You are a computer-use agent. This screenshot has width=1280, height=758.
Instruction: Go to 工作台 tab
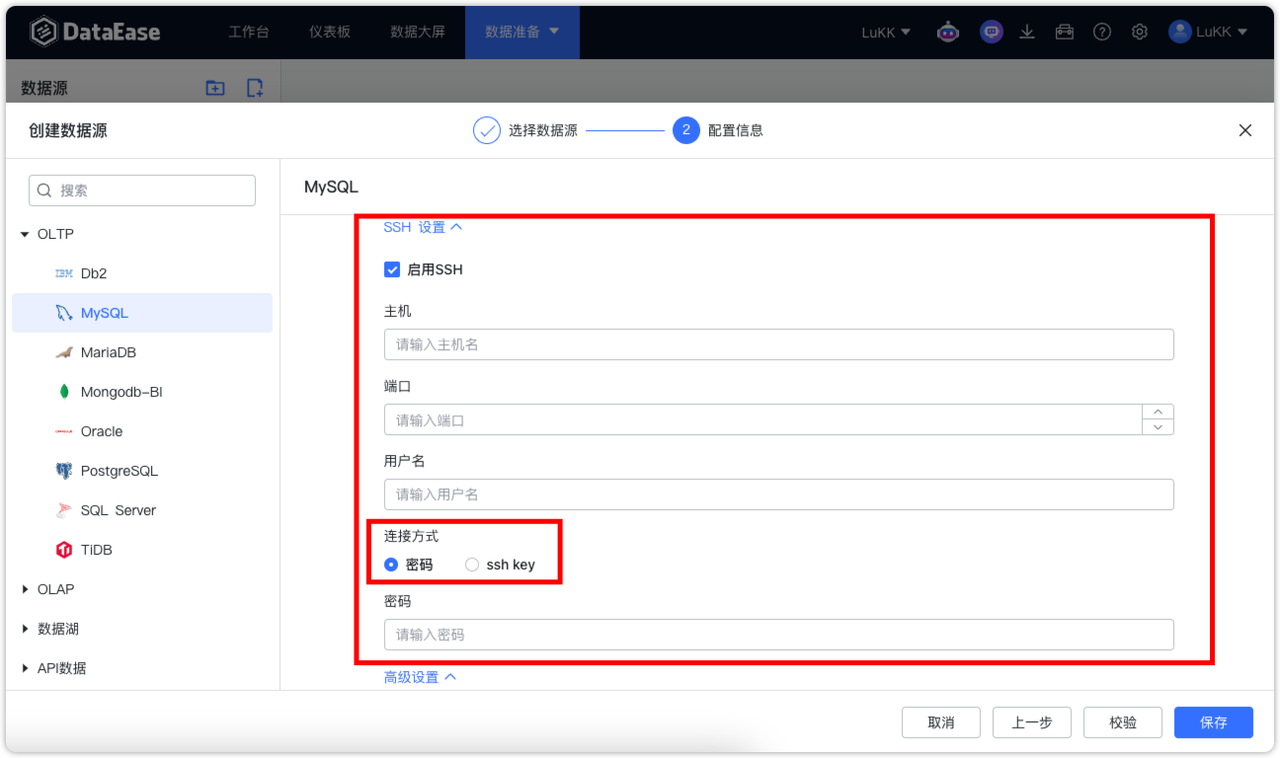coord(249,32)
